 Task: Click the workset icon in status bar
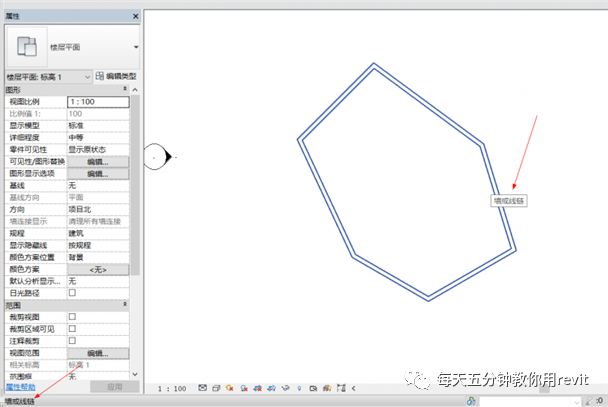pos(471,401)
